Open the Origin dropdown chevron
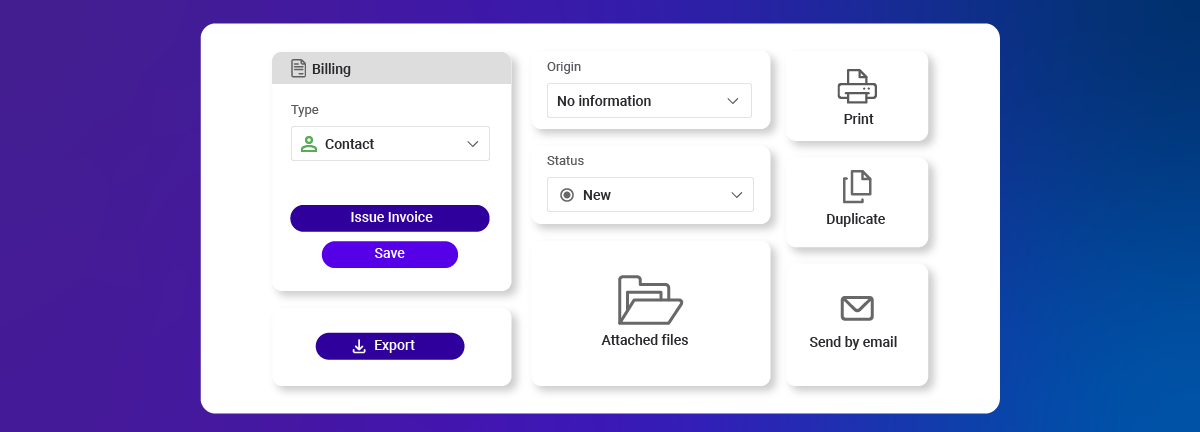Viewport: 1200px width, 432px height. [733, 101]
